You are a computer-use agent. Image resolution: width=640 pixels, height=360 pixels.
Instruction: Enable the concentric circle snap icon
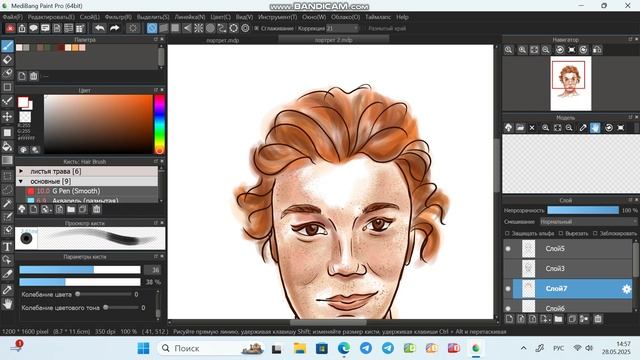point(245,28)
